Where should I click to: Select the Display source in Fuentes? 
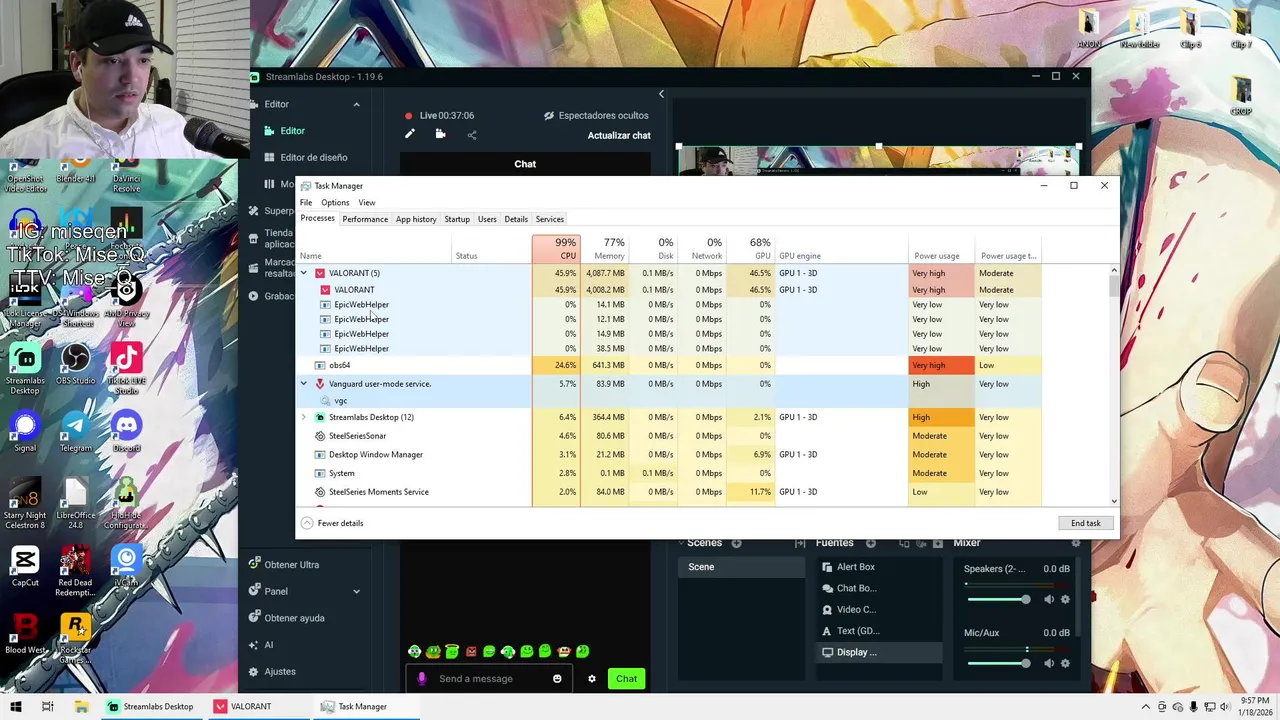pos(878,652)
